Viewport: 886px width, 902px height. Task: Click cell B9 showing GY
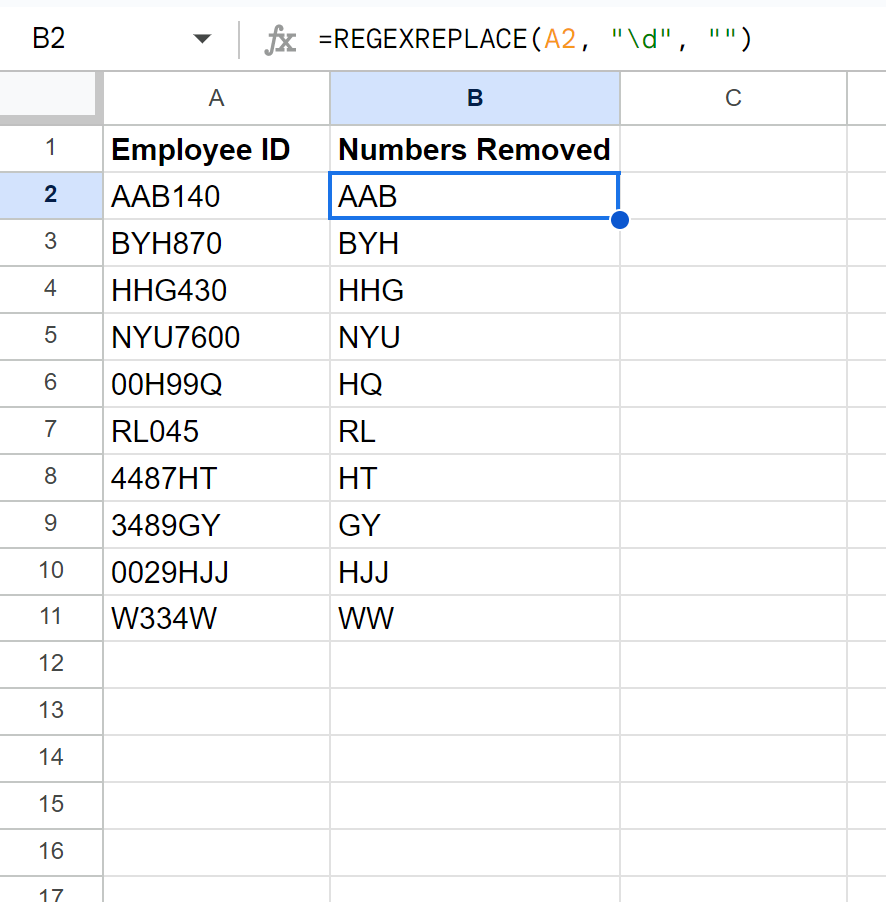[475, 525]
